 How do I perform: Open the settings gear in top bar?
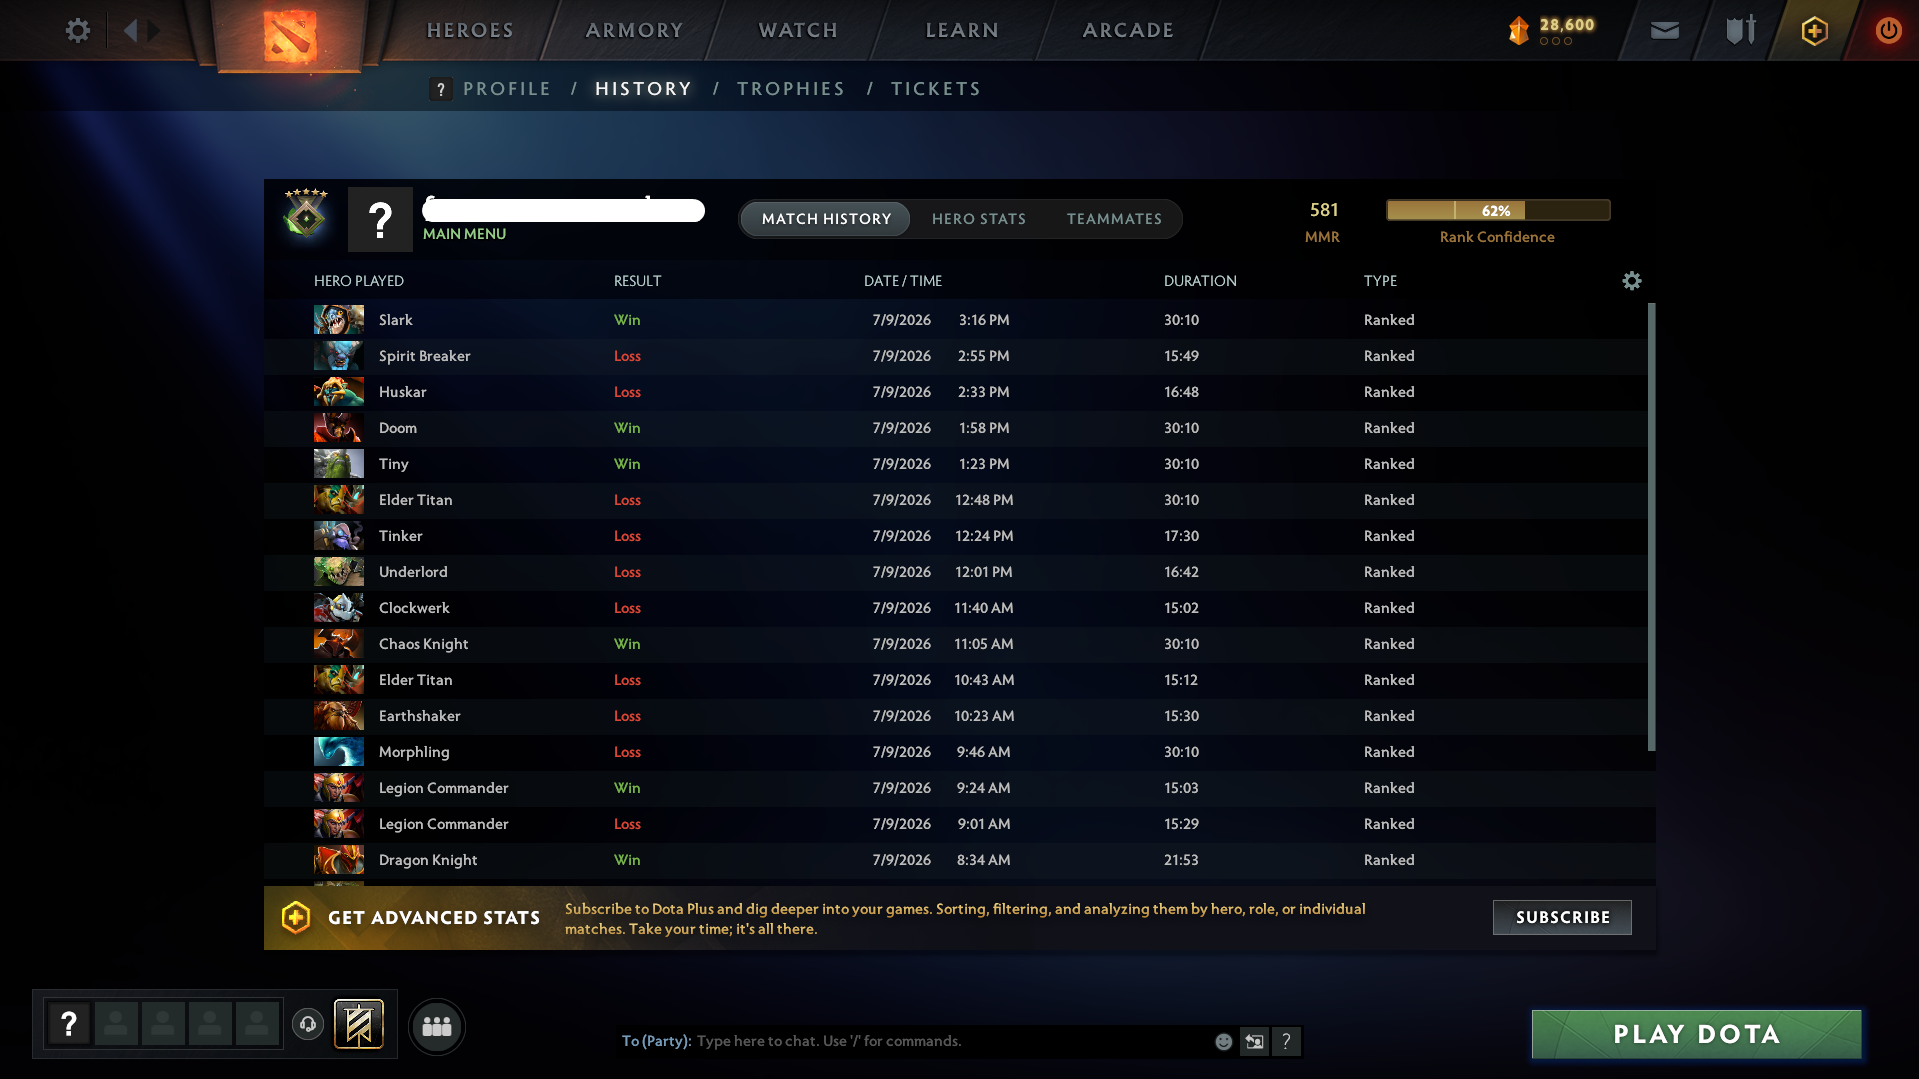click(77, 30)
